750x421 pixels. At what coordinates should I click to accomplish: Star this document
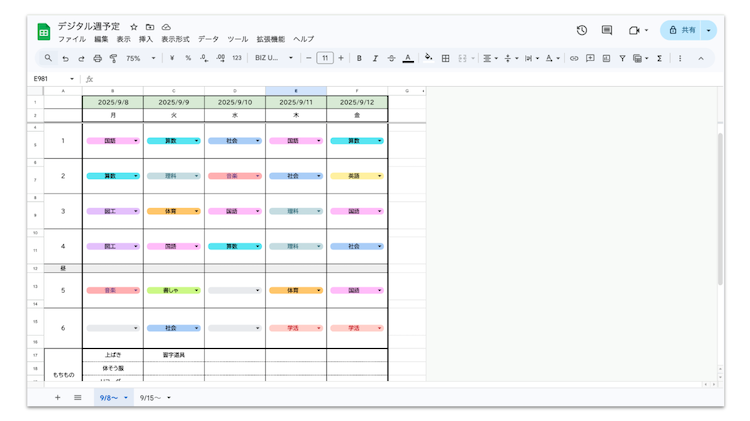[134, 27]
